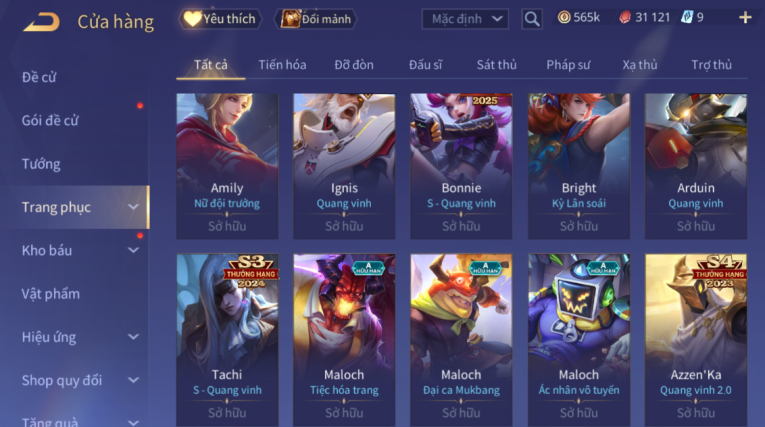Image resolution: width=765 pixels, height=427 pixels.
Task: Click the heart icon in Yêu thích
Action: tap(192, 19)
